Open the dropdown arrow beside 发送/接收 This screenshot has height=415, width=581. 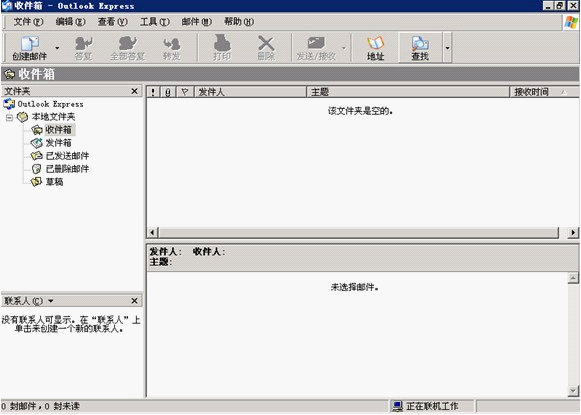pyautogui.click(x=343, y=48)
